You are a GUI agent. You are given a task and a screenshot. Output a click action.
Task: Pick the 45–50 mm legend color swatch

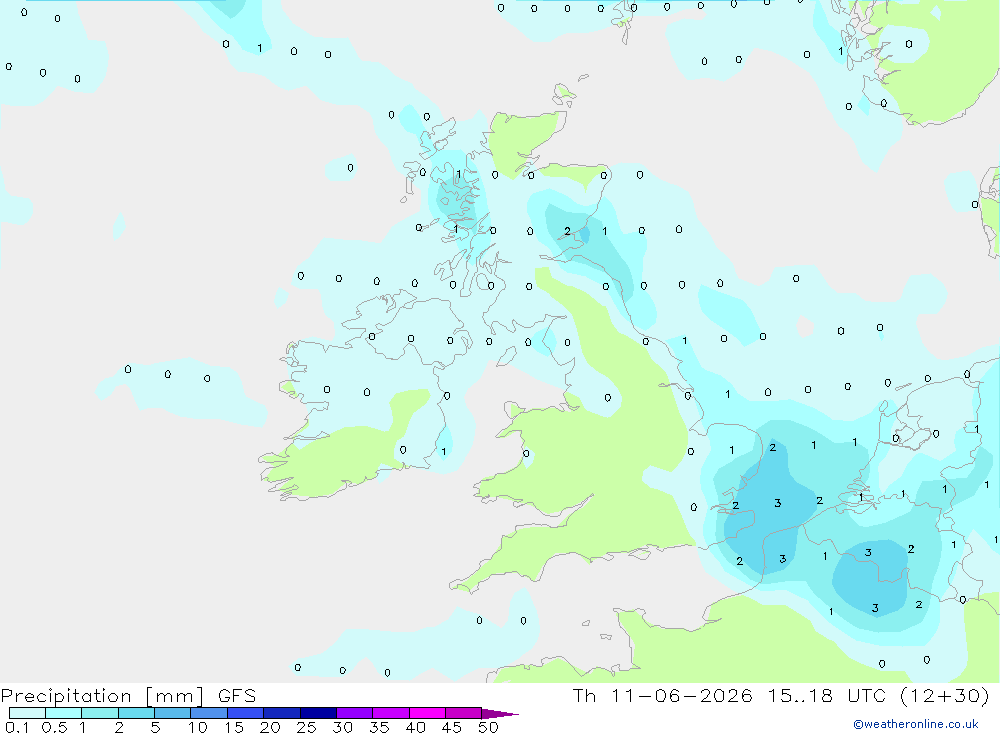(x=463, y=713)
